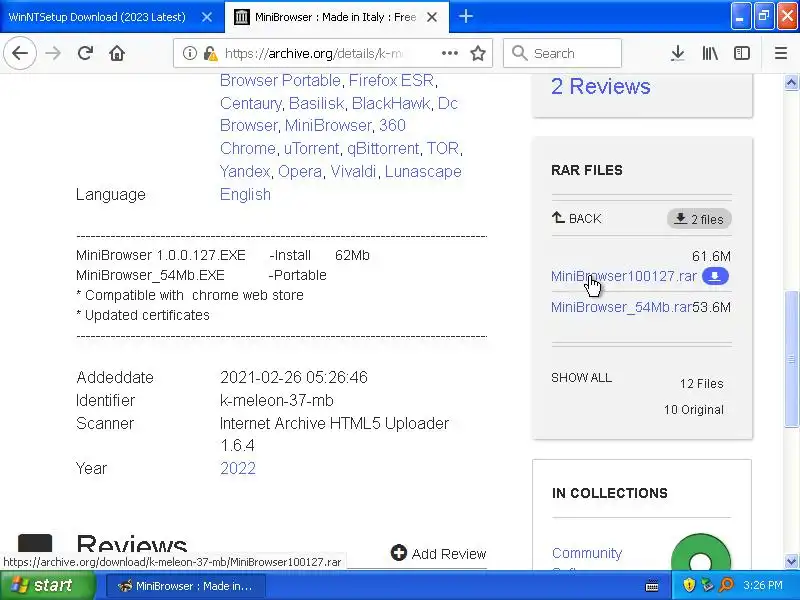Click the k-meleon-37-mb identifier text

coord(277,400)
